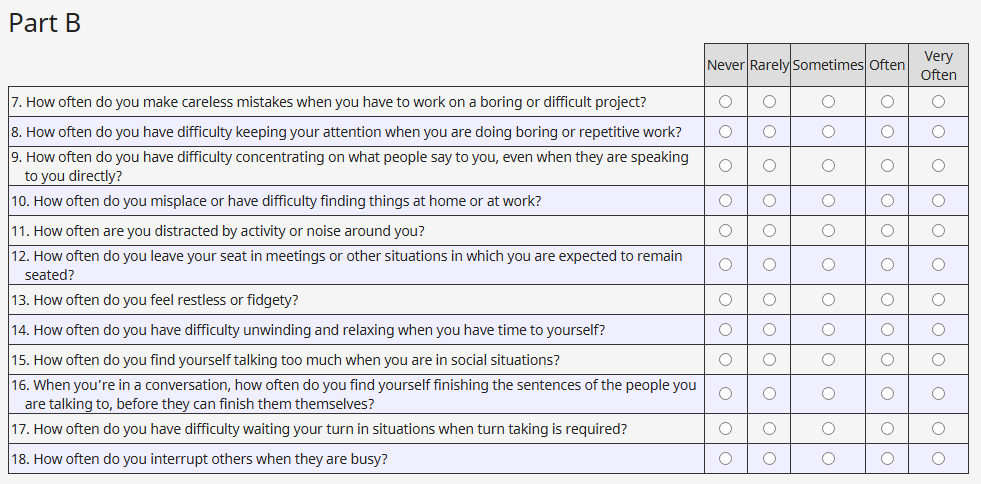Mark Sometimes for question 14 difficulty unwinding

(828, 329)
